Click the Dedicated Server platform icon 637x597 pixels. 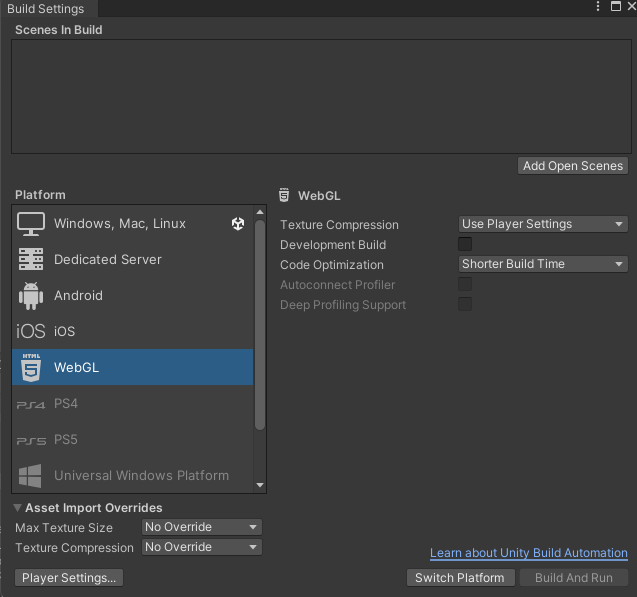pyautogui.click(x=31, y=259)
